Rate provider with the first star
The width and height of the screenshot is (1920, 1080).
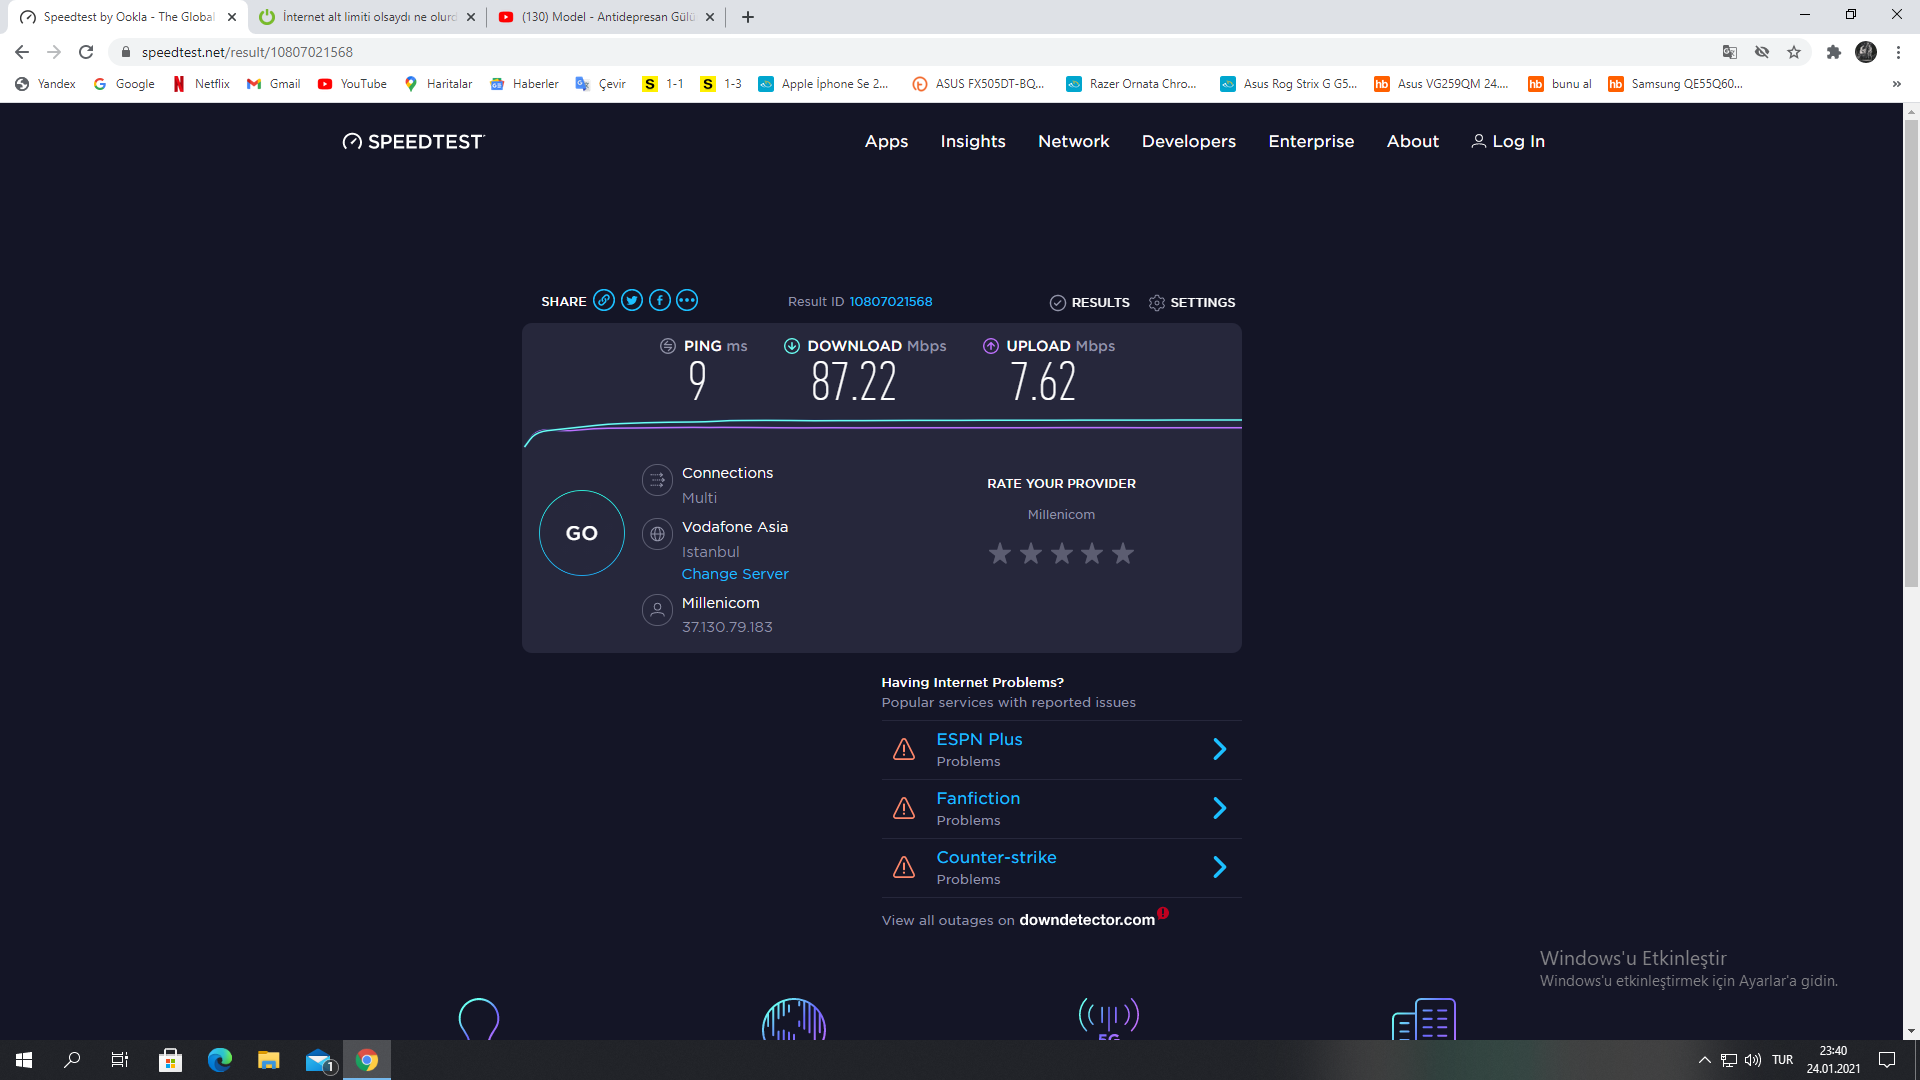pos(1000,553)
